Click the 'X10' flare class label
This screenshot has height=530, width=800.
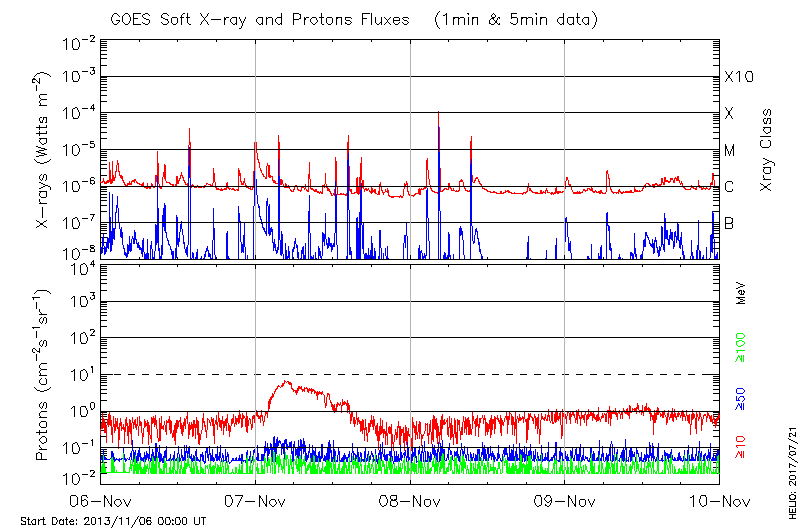pyautogui.click(x=737, y=77)
